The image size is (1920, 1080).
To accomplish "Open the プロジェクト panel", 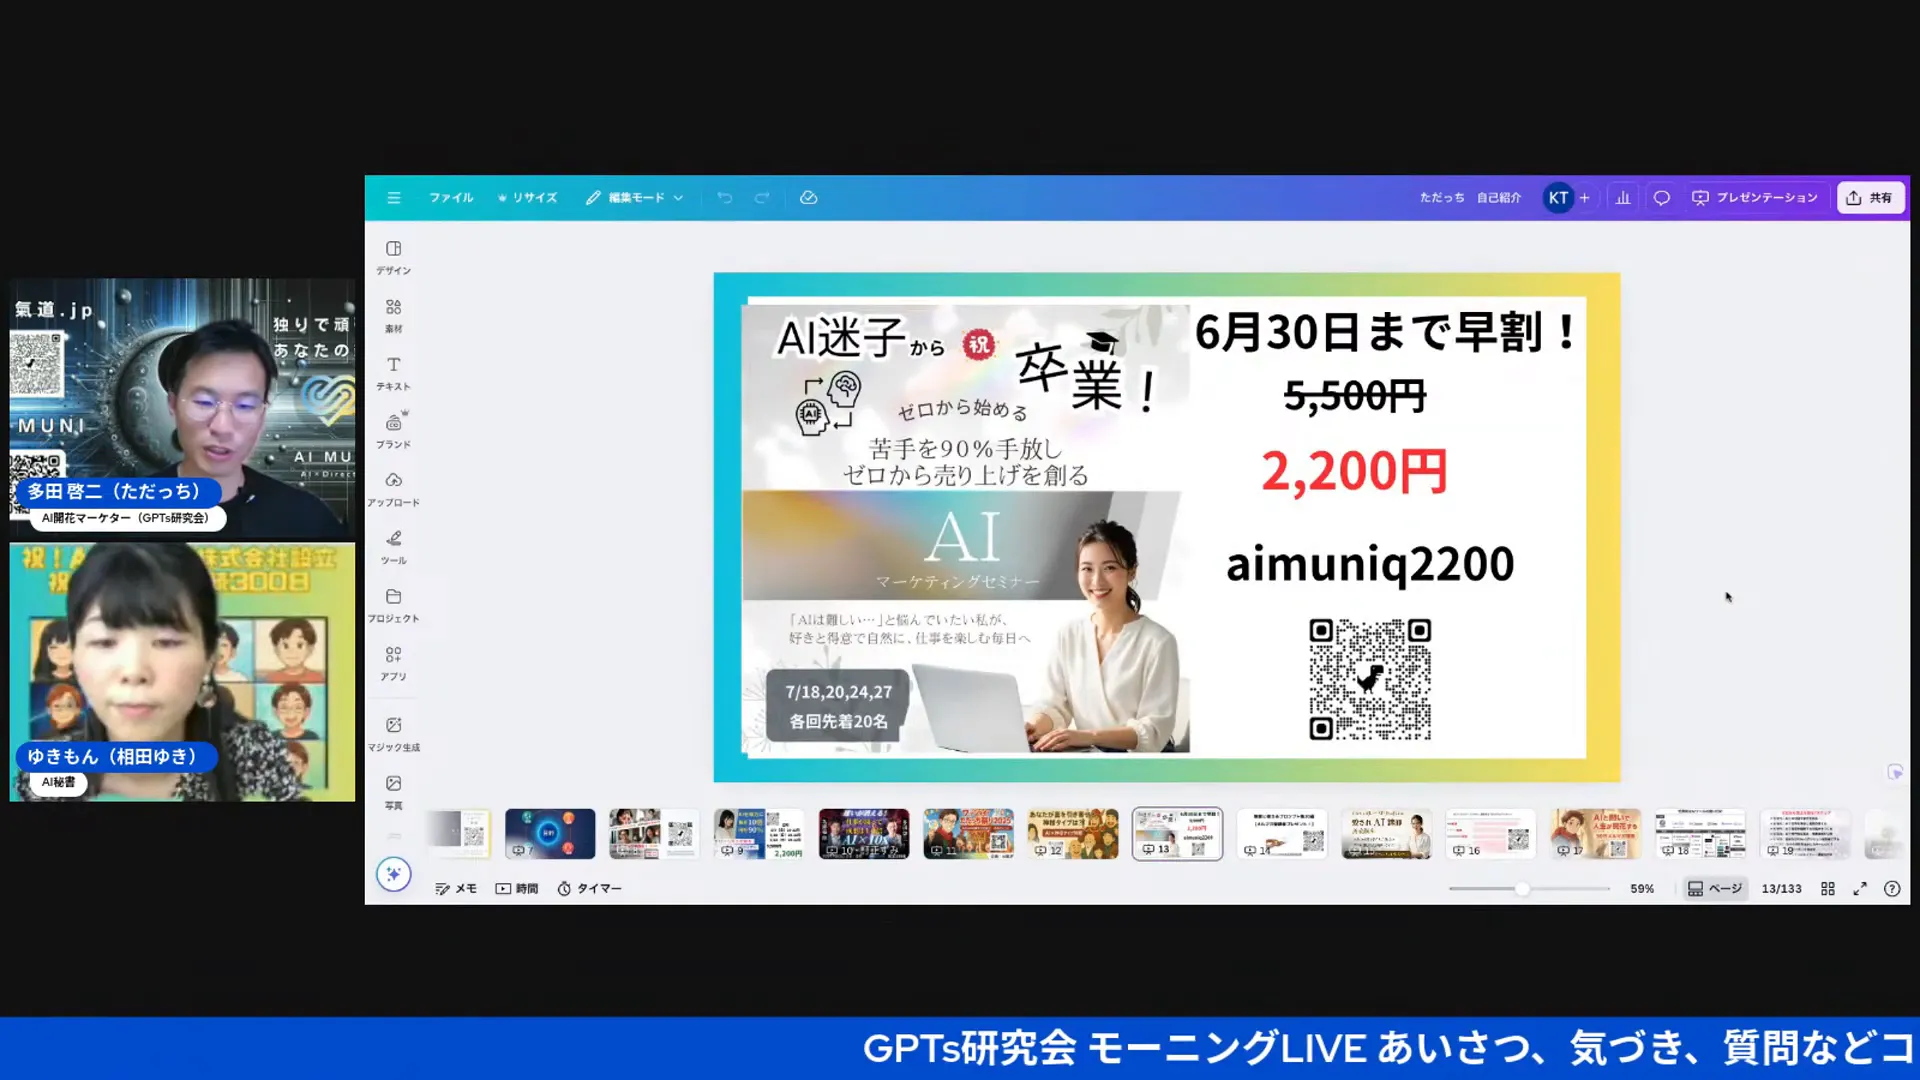I will [394, 605].
